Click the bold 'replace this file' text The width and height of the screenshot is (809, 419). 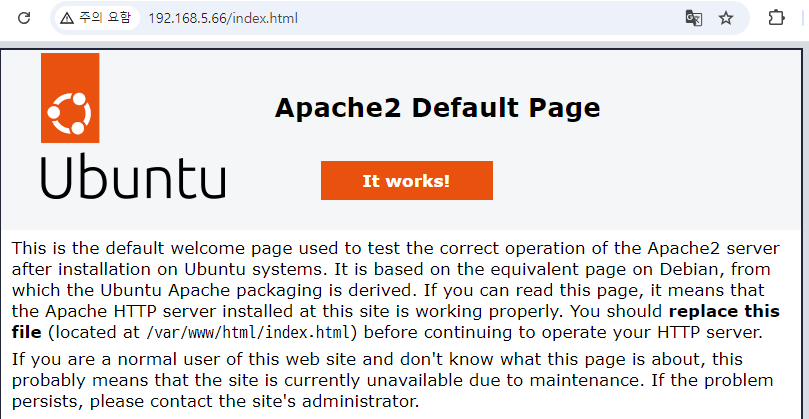[x=396, y=322]
